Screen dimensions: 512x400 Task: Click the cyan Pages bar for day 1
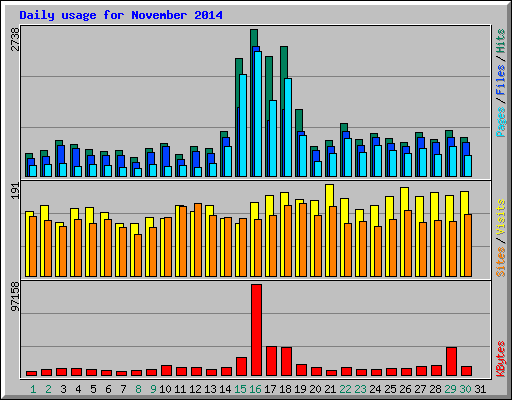pos(33,171)
